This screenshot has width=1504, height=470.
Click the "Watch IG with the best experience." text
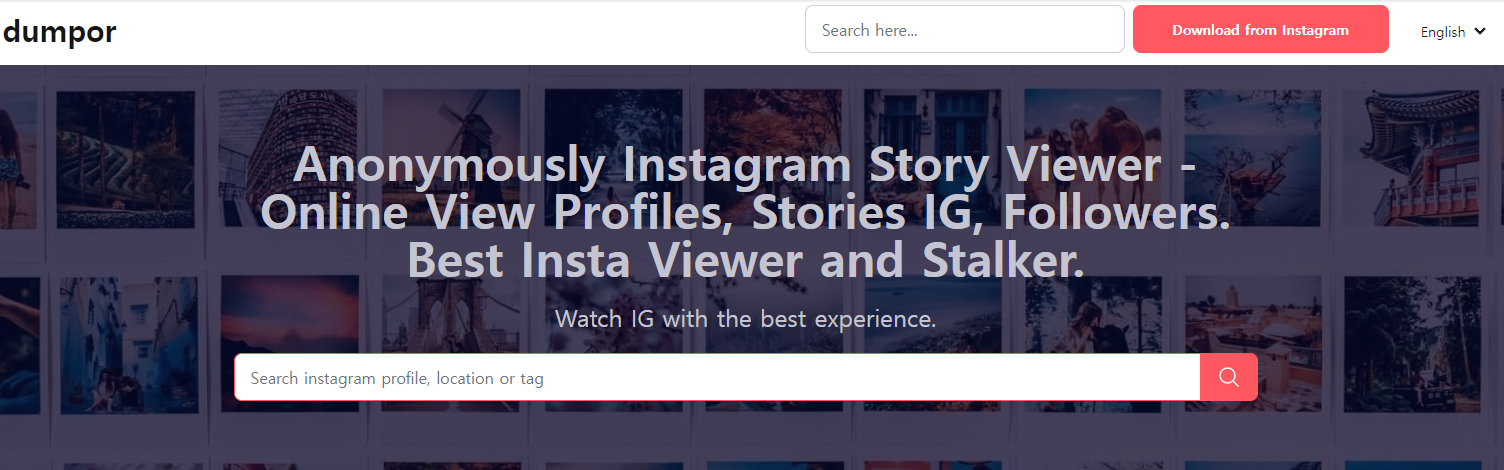[746, 319]
